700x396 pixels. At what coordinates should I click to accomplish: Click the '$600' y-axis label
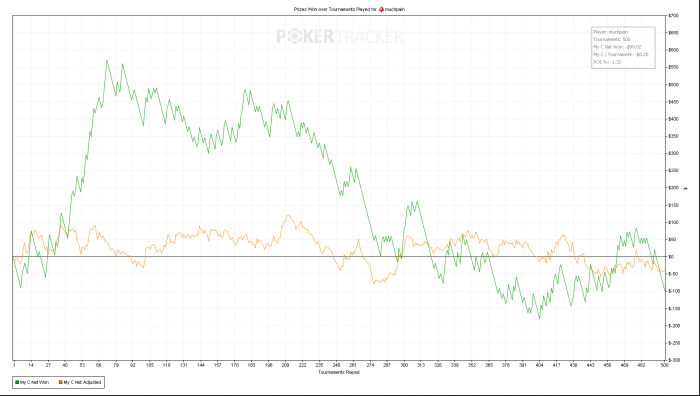tap(673, 50)
